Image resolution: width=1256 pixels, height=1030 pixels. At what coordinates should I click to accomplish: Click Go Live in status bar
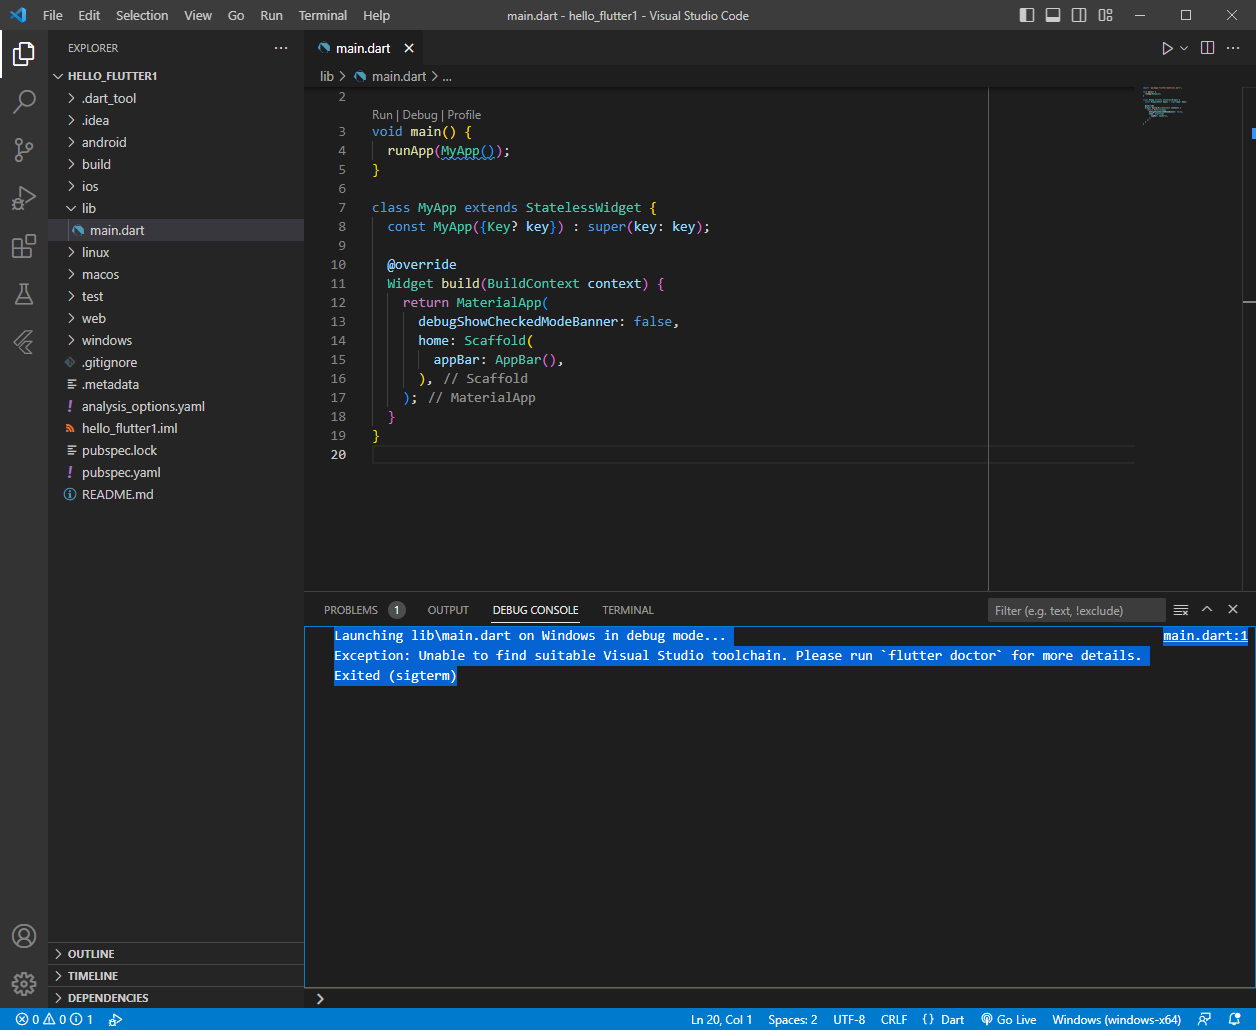[x=1008, y=1020]
